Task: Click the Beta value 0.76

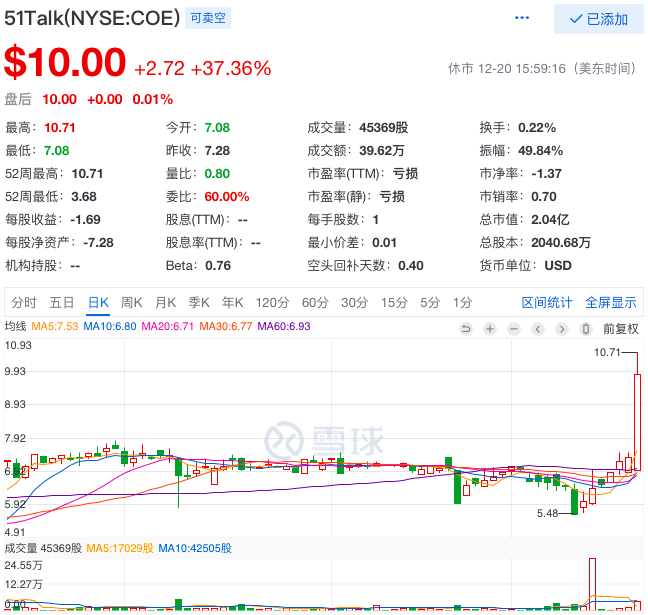Action: pos(218,266)
